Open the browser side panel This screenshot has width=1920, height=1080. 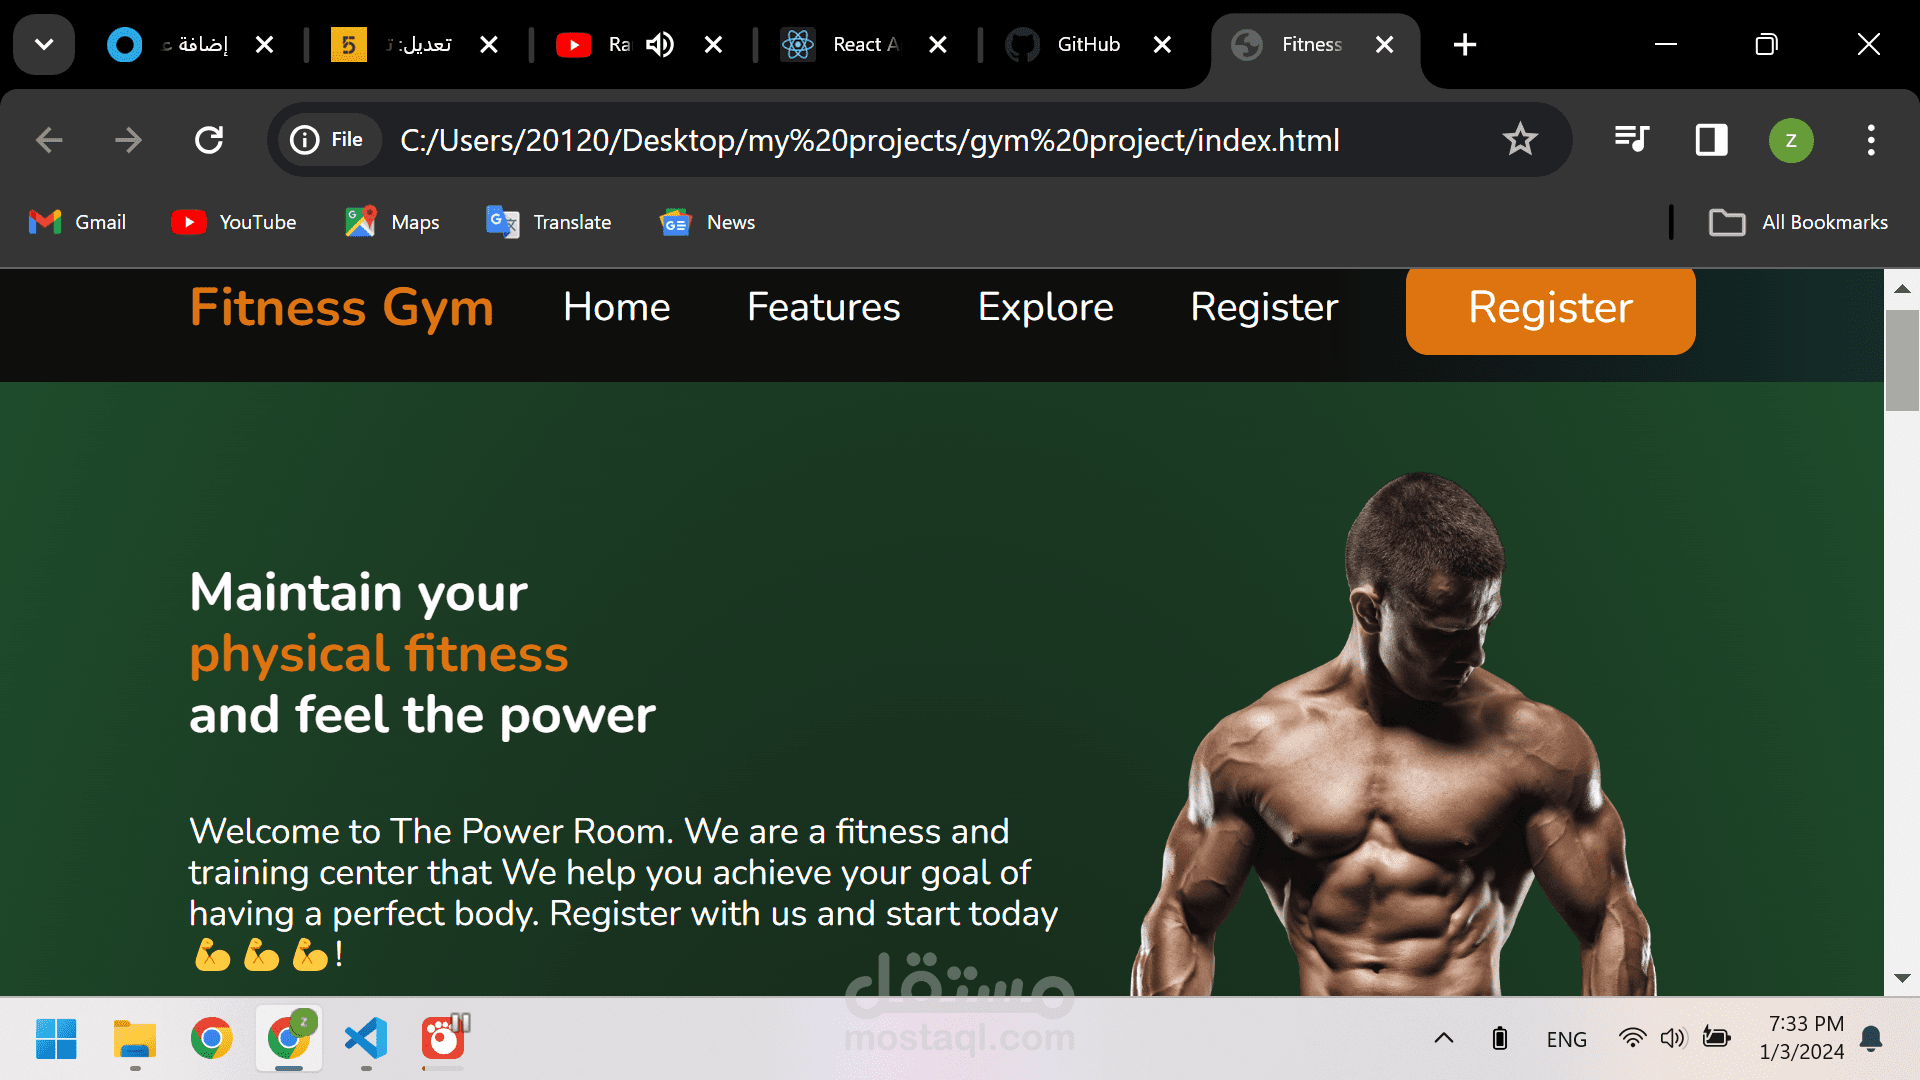pos(1710,140)
